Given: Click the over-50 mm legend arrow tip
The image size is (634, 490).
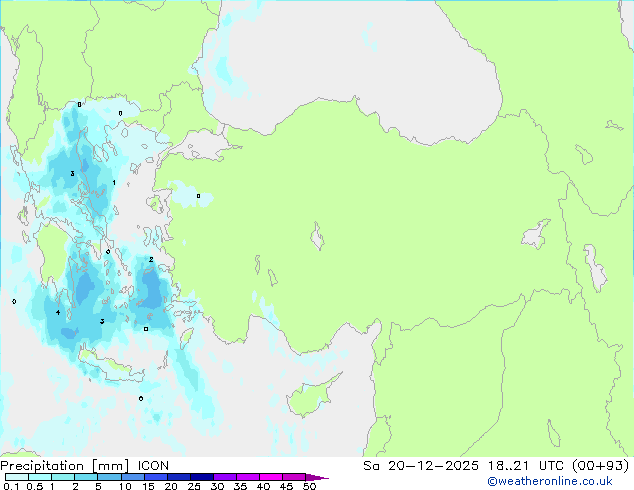Looking at the screenshot, I should 317,477.
